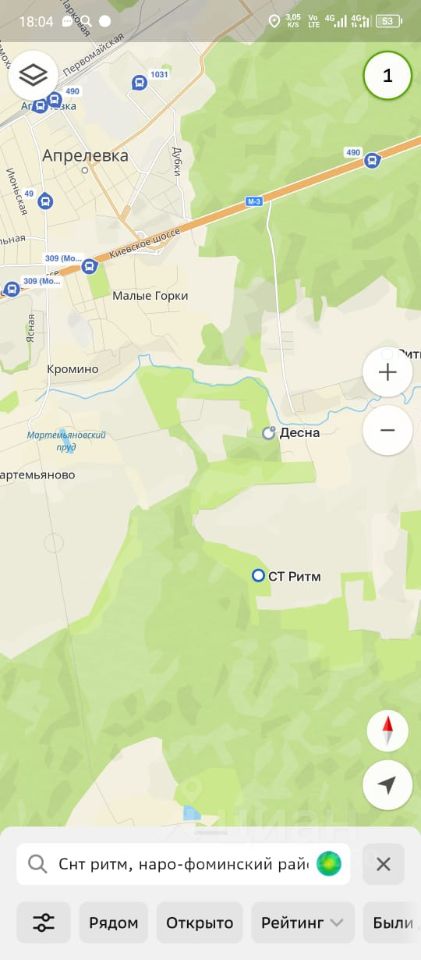This screenshot has height=960, width=421.
Task: Open the map layers button
Action: pos(33,76)
